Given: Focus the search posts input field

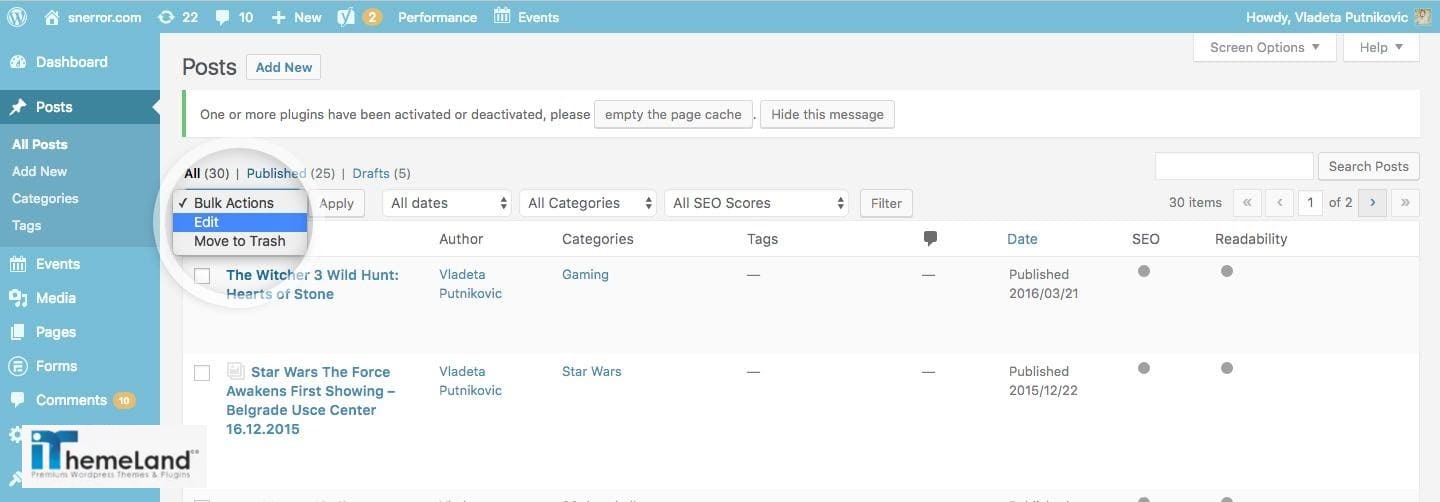Looking at the screenshot, I should coord(1234,166).
